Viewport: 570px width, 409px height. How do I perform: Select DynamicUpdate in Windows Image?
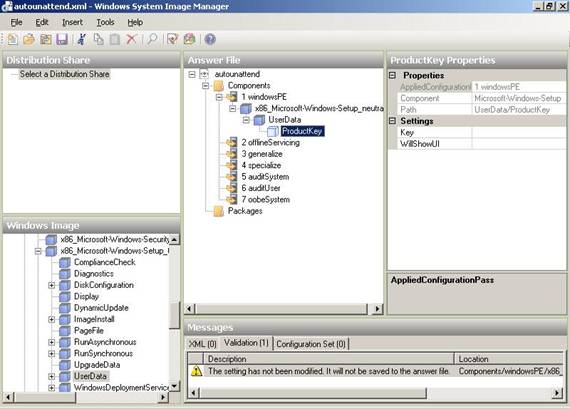pyautogui.click(x=101, y=308)
